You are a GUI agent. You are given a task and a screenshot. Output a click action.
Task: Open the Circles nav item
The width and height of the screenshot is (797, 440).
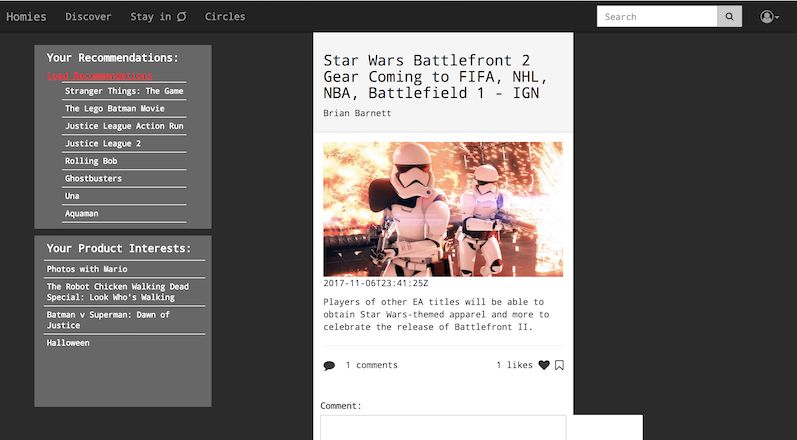point(225,17)
